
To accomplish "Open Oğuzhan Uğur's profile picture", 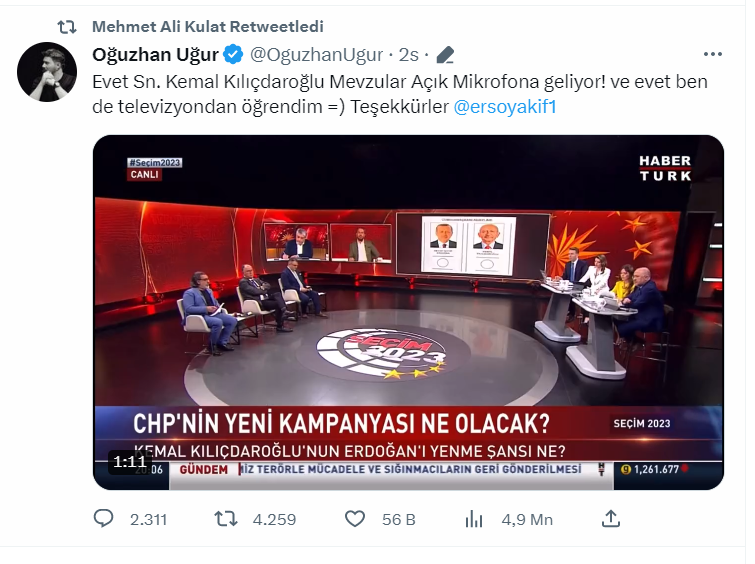I will pyautogui.click(x=47, y=72).
